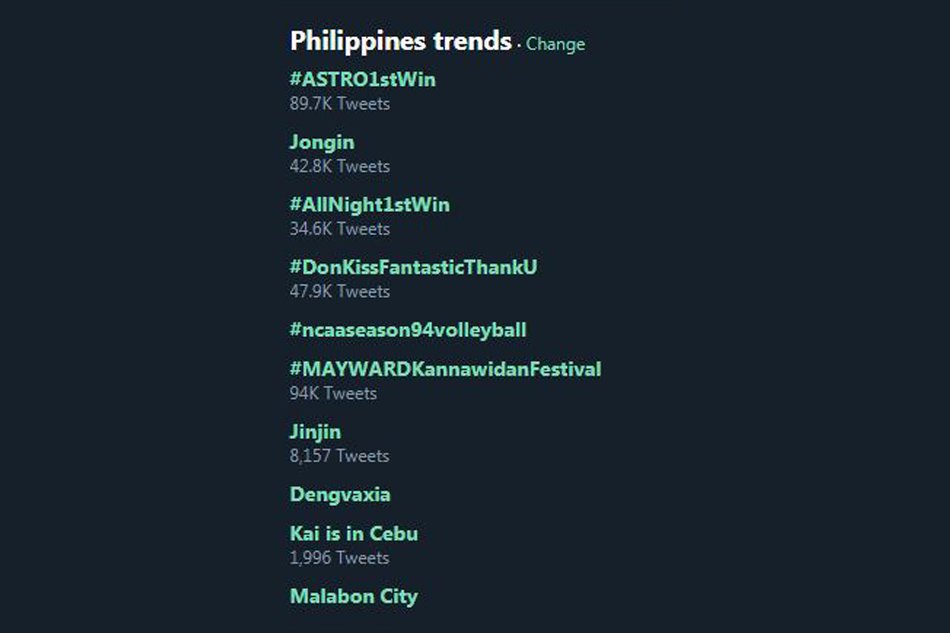The image size is (950, 633).
Task: Select the 34.6K Tweets count text
Action: click(339, 229)
